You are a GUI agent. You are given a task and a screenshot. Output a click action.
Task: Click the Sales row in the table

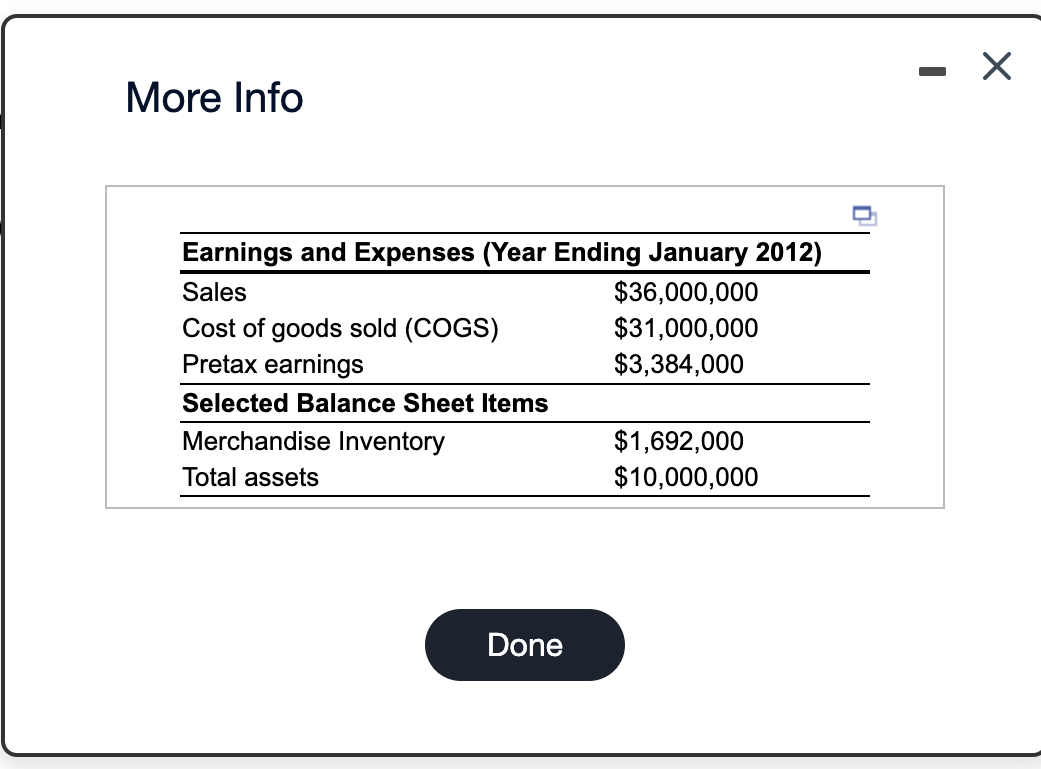coord(213,292)
